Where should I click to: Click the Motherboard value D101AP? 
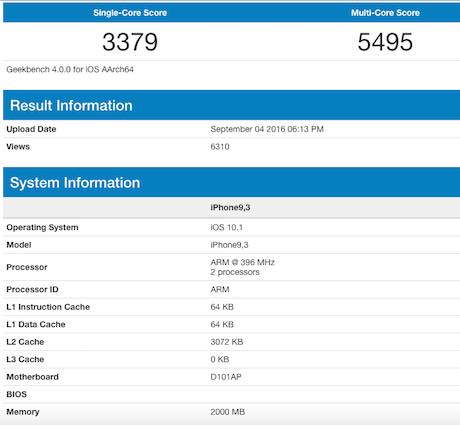coord(226,377)
